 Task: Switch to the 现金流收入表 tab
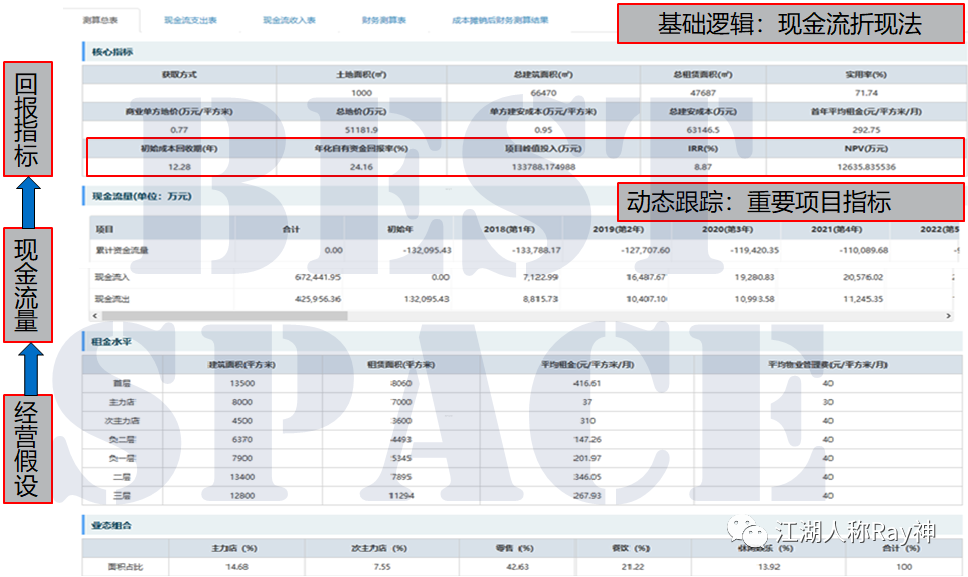tap(289, 20)
